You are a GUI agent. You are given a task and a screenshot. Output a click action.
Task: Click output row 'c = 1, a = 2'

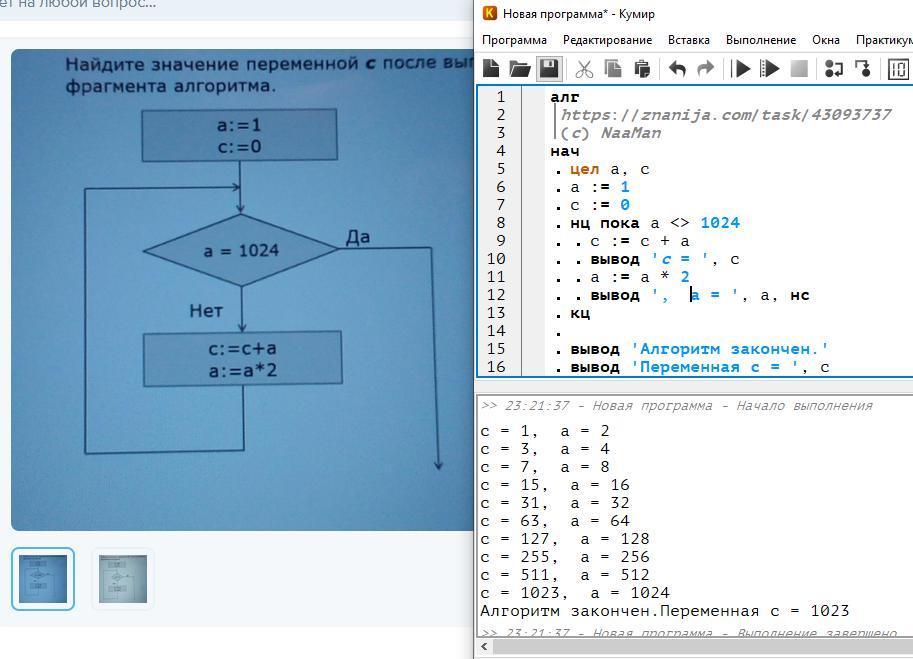(x=545, y=431)
